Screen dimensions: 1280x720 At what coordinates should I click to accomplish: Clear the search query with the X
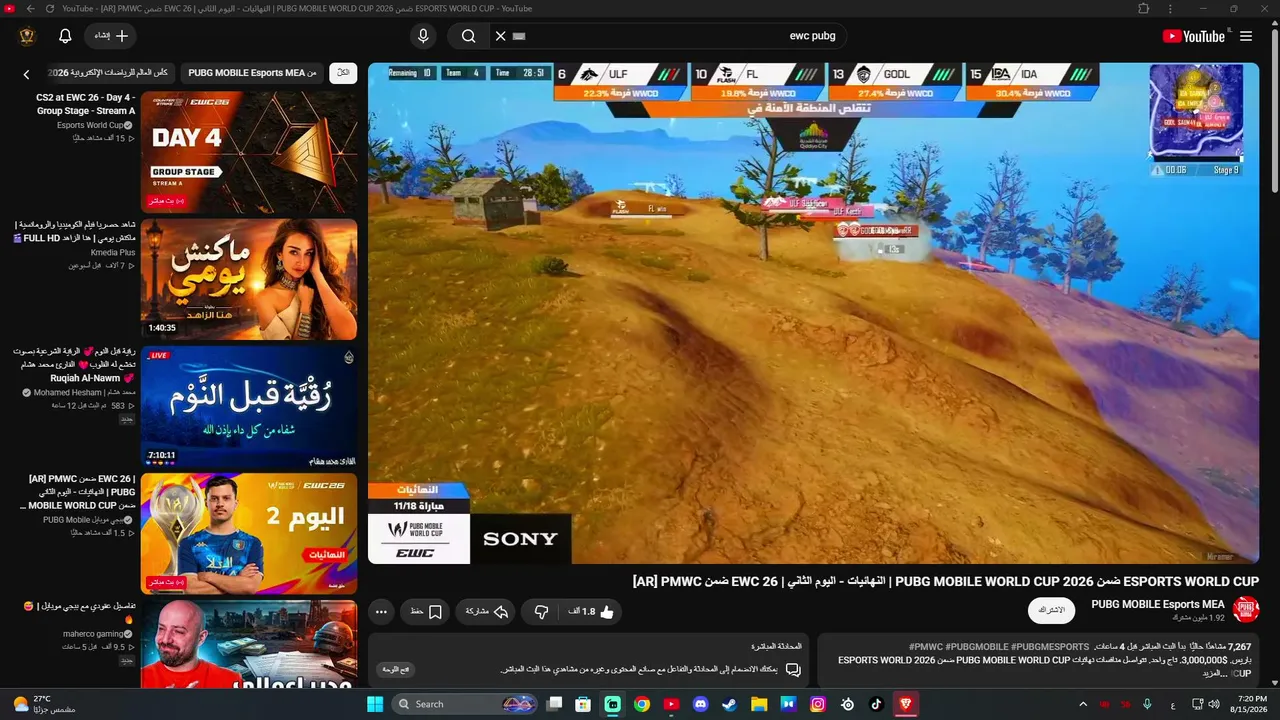[501, 36]
